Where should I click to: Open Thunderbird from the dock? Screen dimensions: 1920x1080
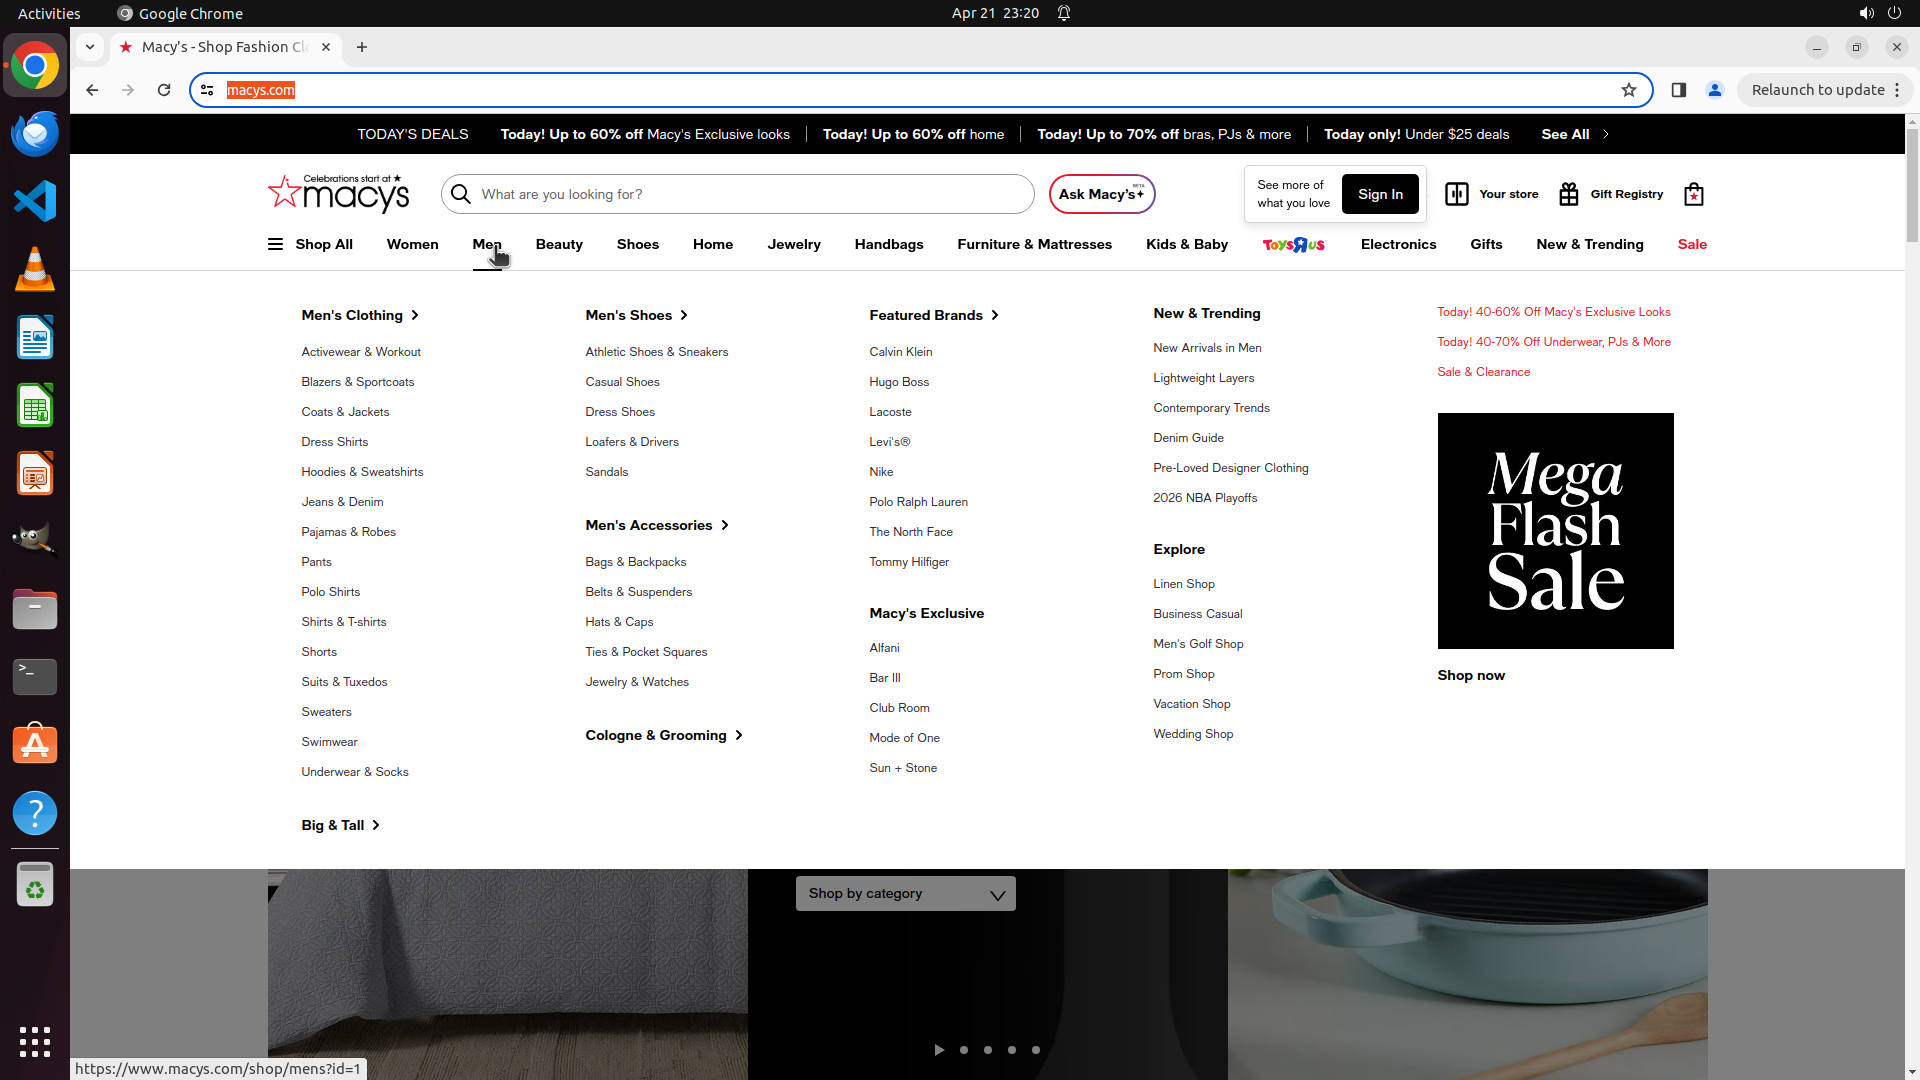[x=35, y=134]
